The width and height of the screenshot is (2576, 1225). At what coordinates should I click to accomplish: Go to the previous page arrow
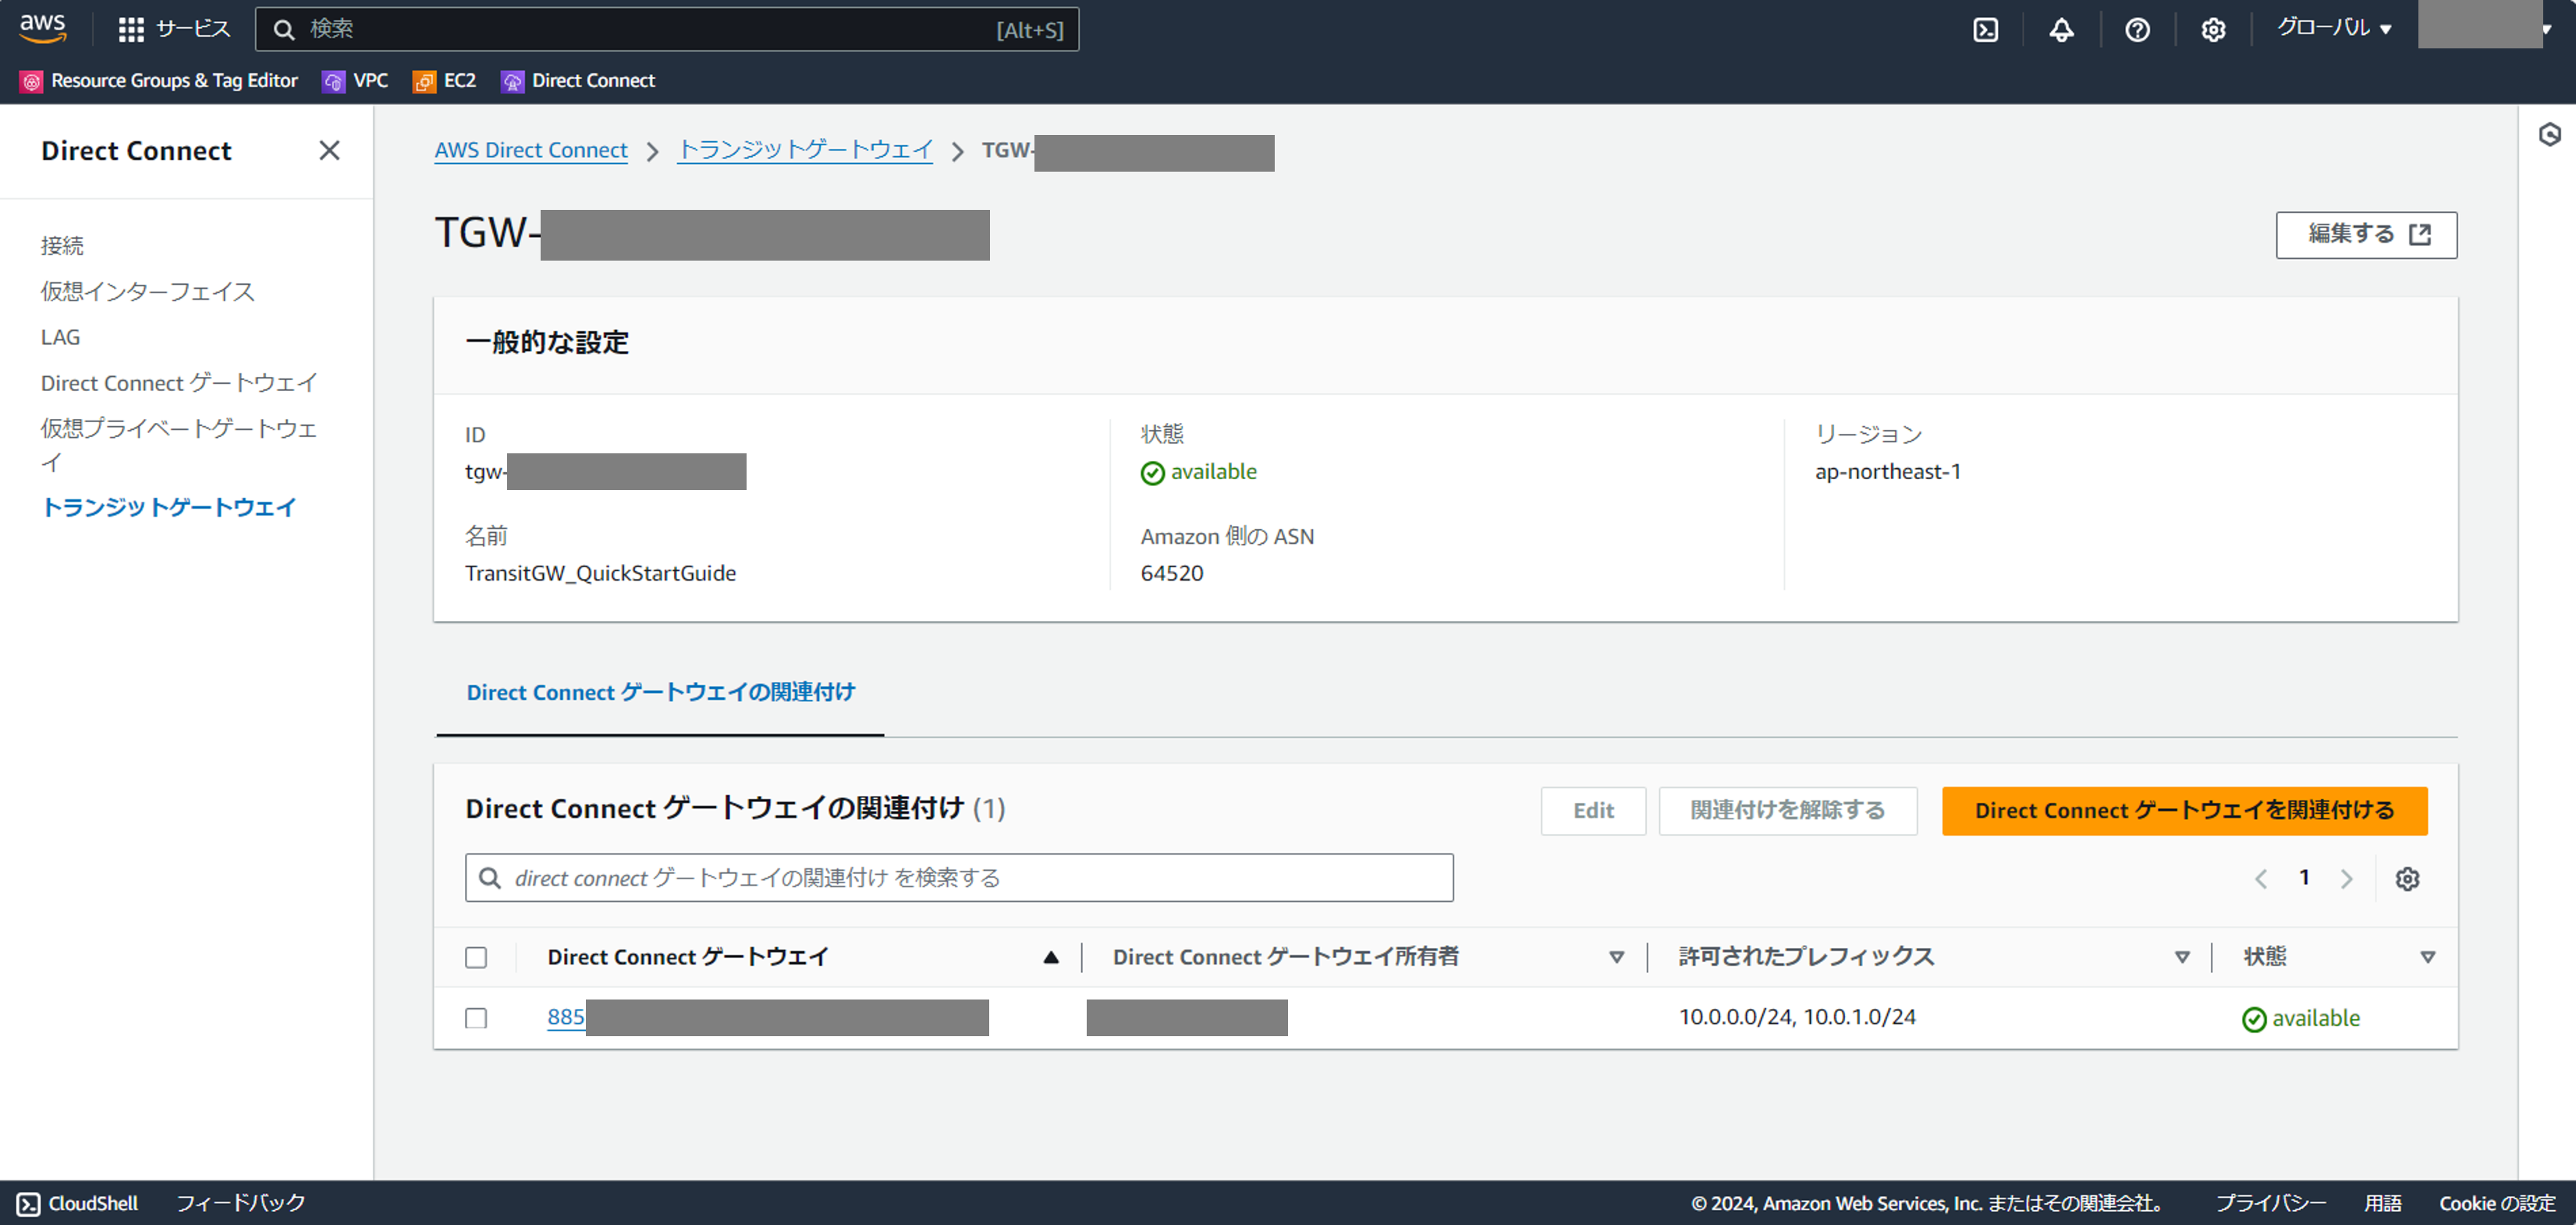click(x=2261, y=879)
